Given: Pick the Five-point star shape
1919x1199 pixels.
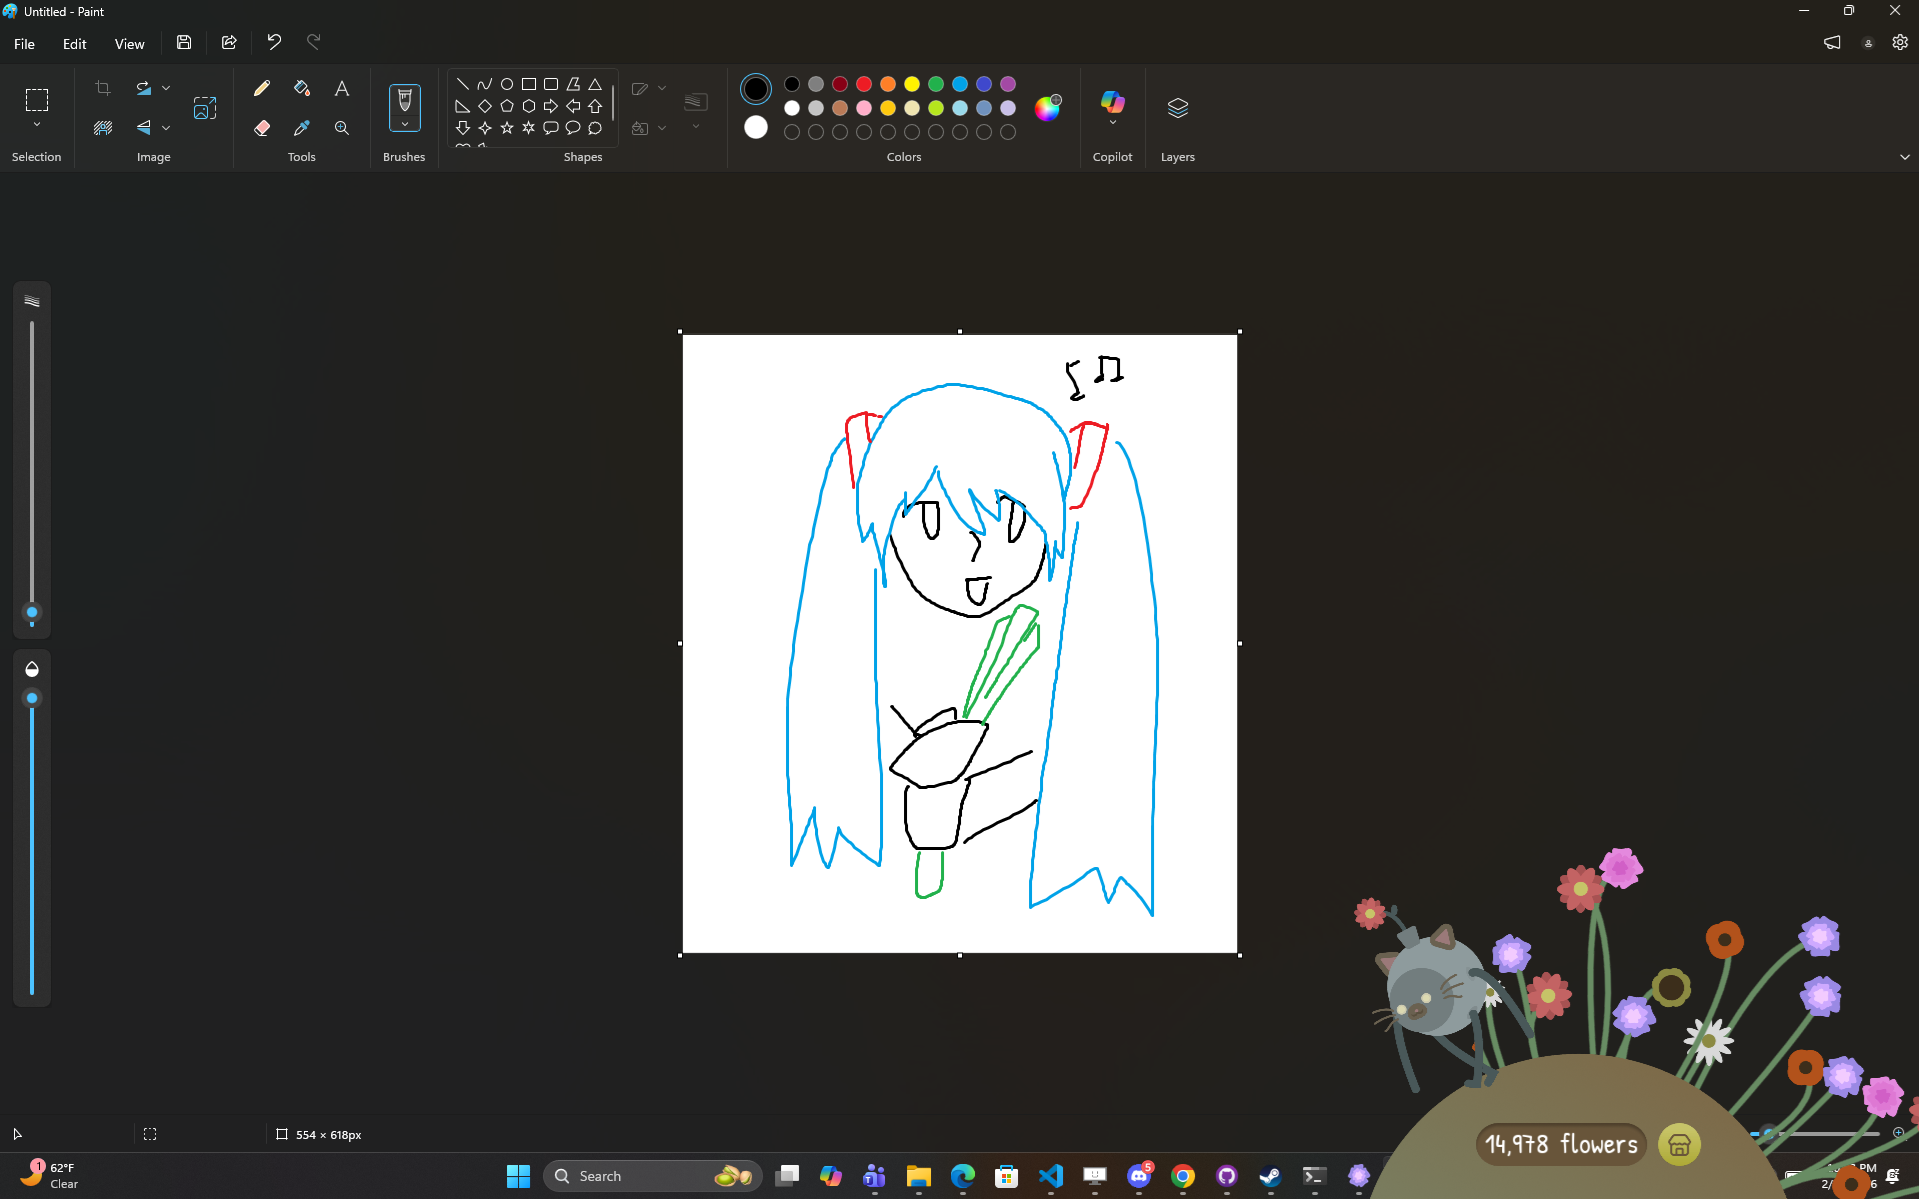Looking at the screenshot, I should coord(507,128).
